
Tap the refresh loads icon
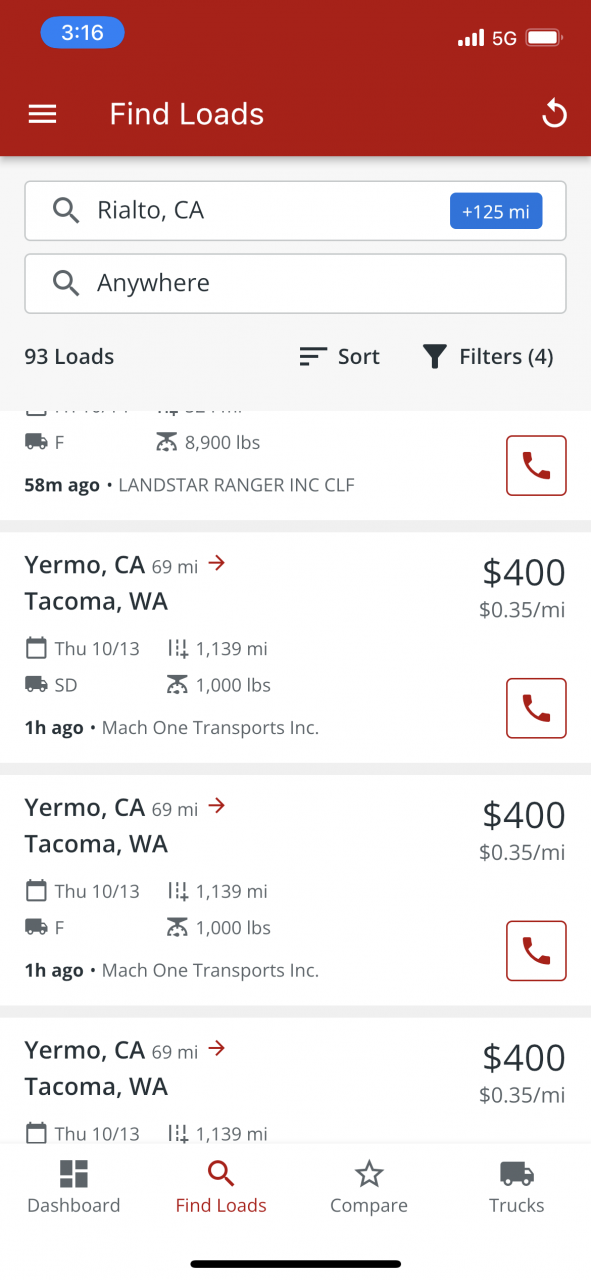(x=554, y=114)
